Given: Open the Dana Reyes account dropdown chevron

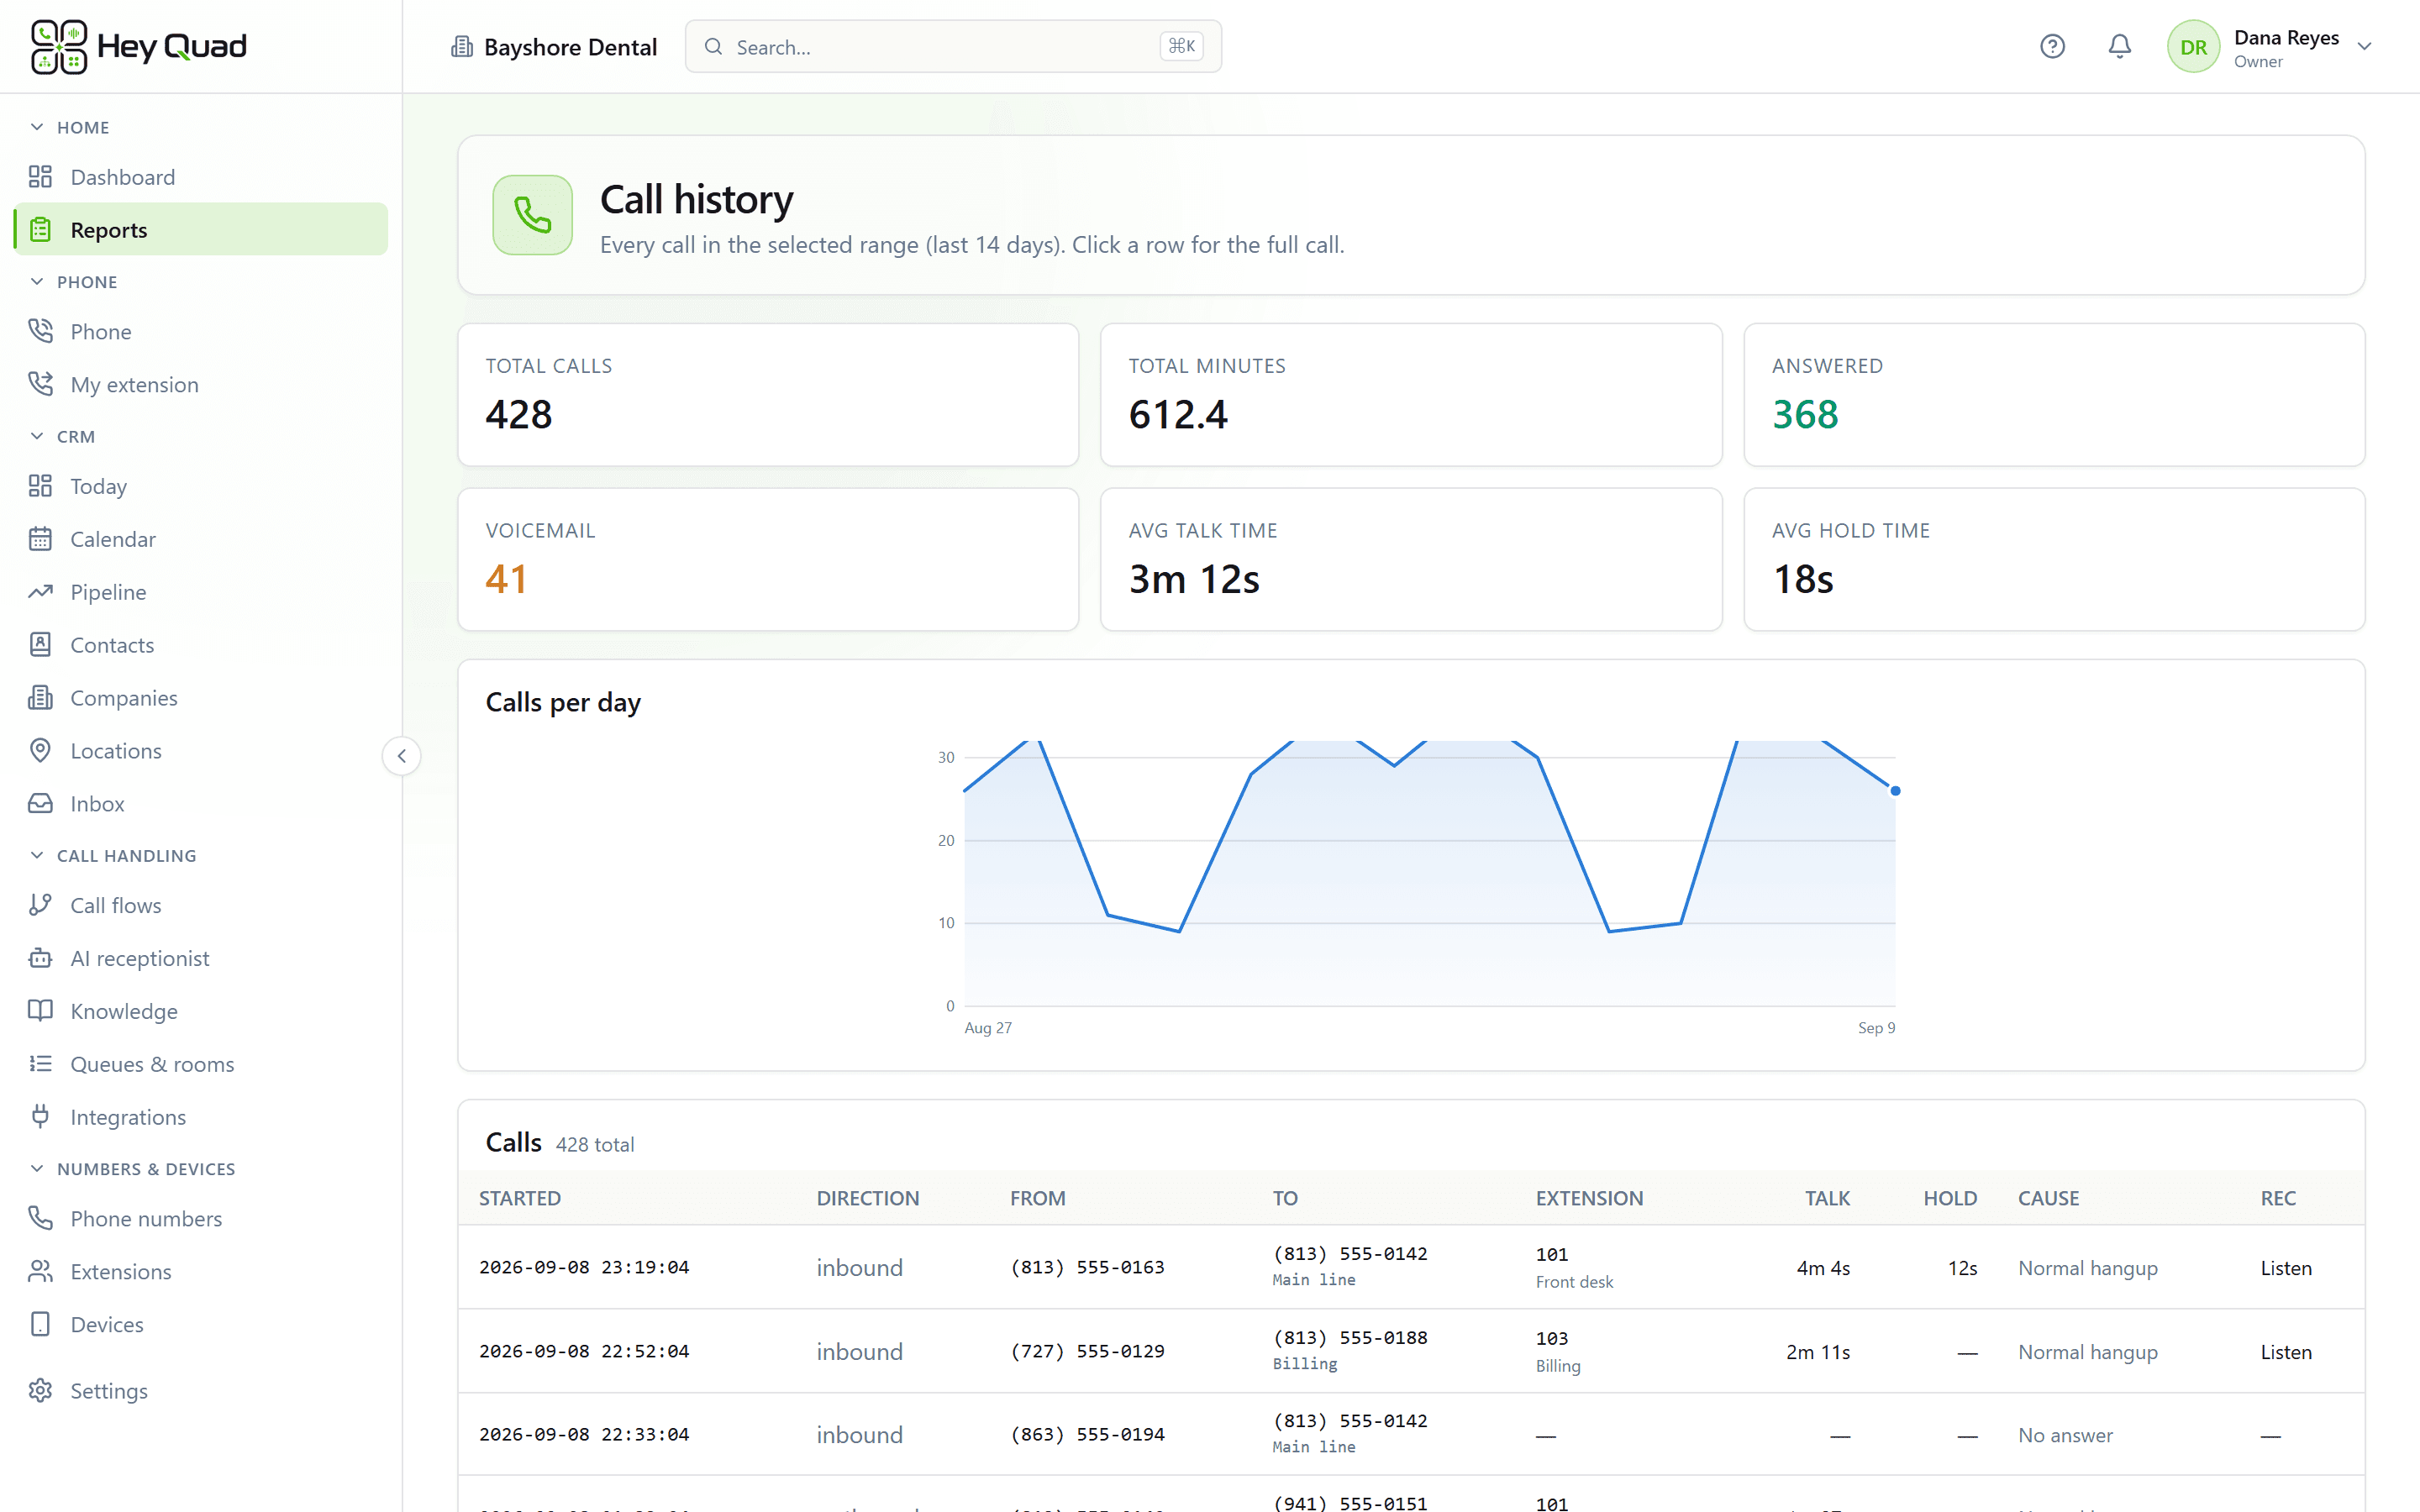Looking at the screenshot, I should pyautogui.click(x=2364, y=46).
